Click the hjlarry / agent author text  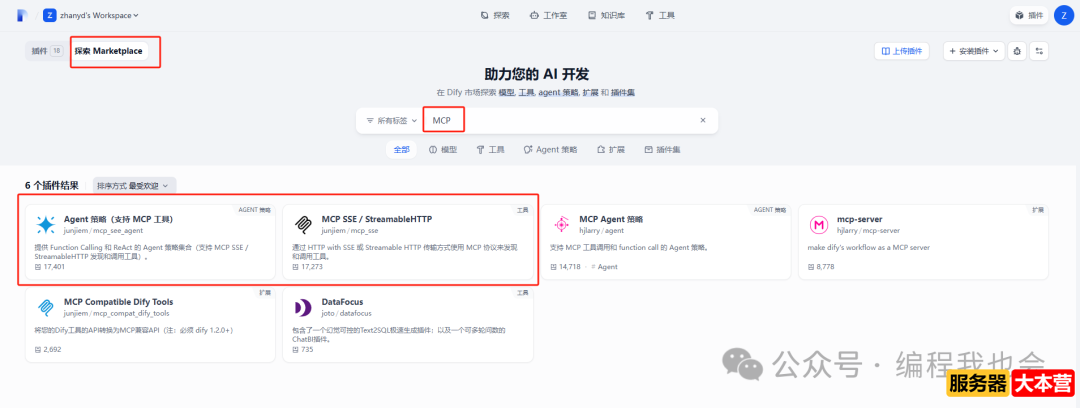(x=601, y=230)
